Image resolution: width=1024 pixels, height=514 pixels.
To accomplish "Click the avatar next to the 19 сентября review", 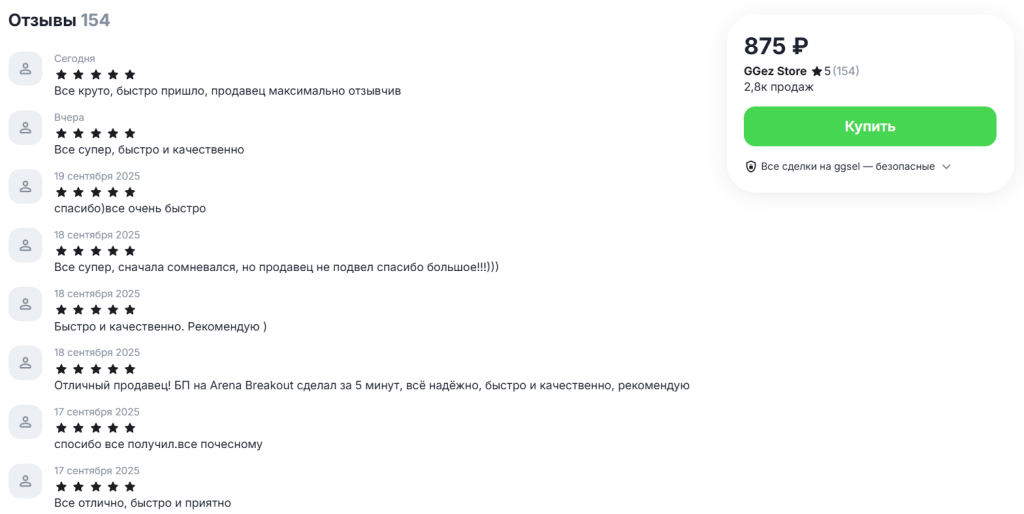I will [25, 187].
